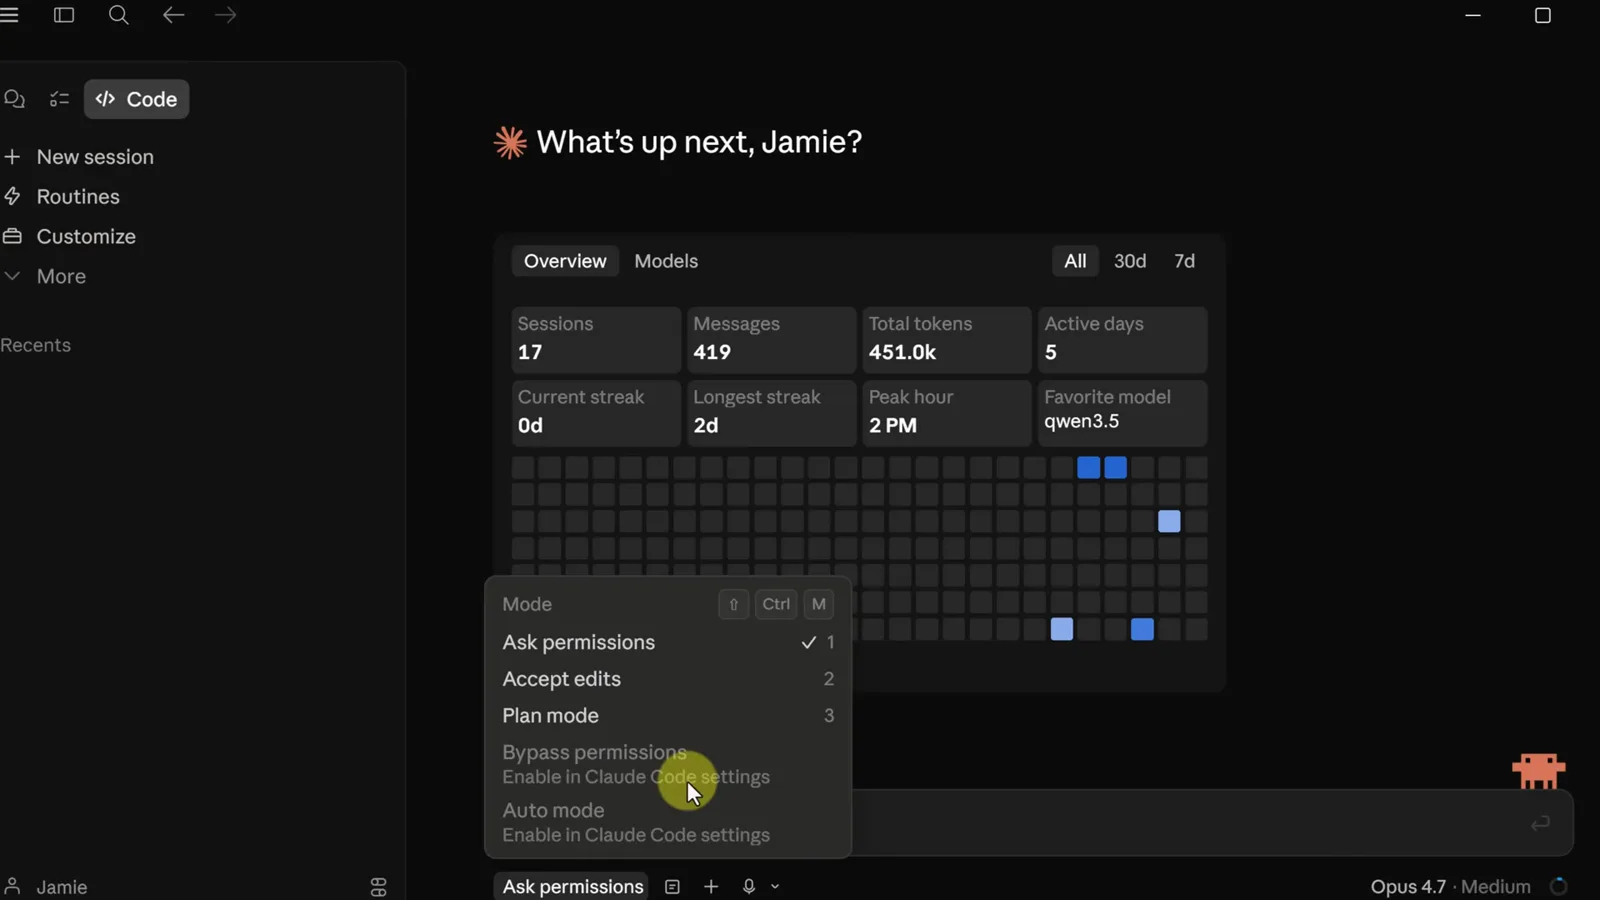The image size is (1600, 900).
Task: Open the hamburger menu icon
Action: [x=10, y=15]
